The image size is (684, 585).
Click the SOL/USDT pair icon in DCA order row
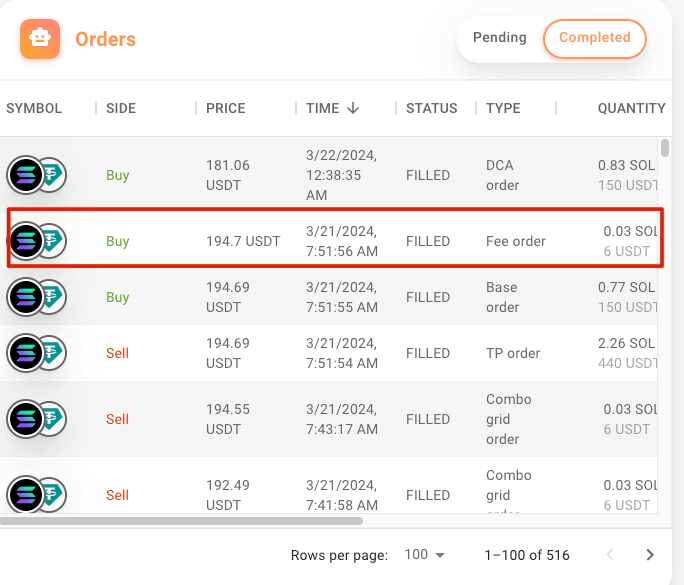pos(36,175)
